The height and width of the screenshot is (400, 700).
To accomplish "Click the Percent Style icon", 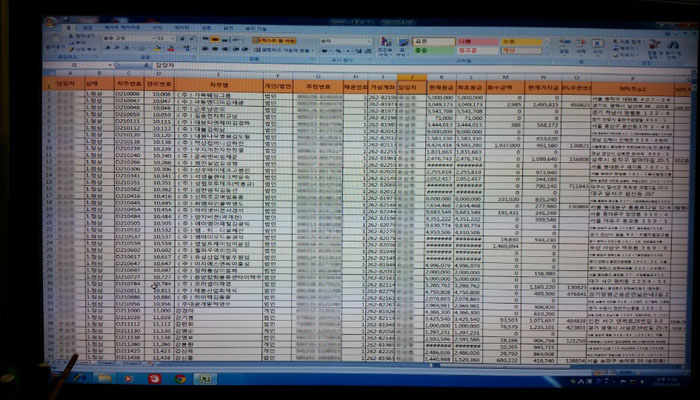I will tap(338, 51).
